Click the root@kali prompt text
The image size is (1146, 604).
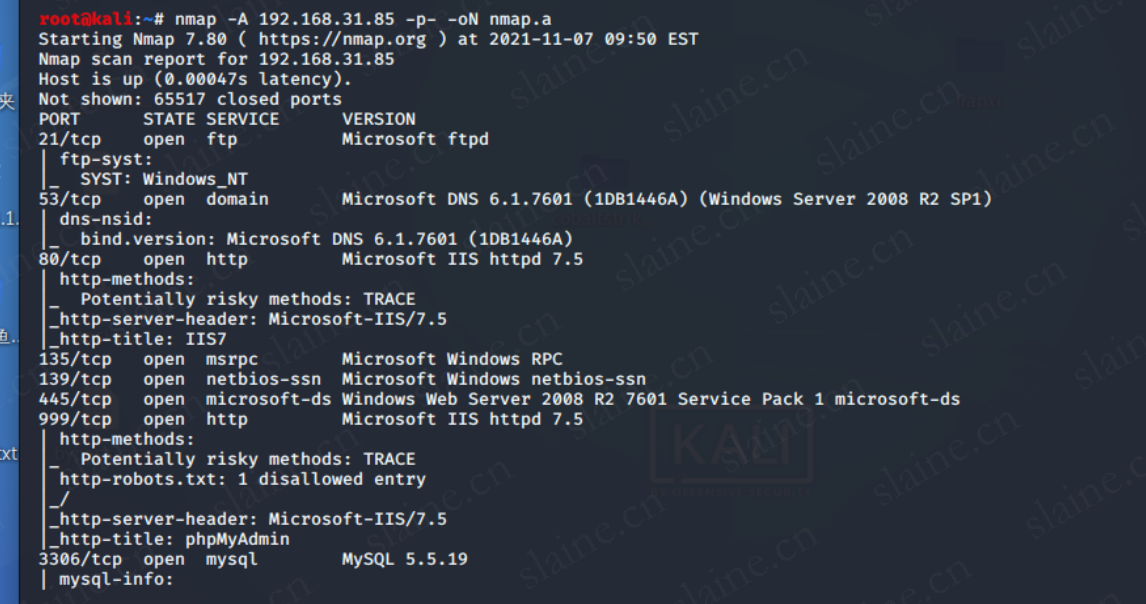[86, 19]
